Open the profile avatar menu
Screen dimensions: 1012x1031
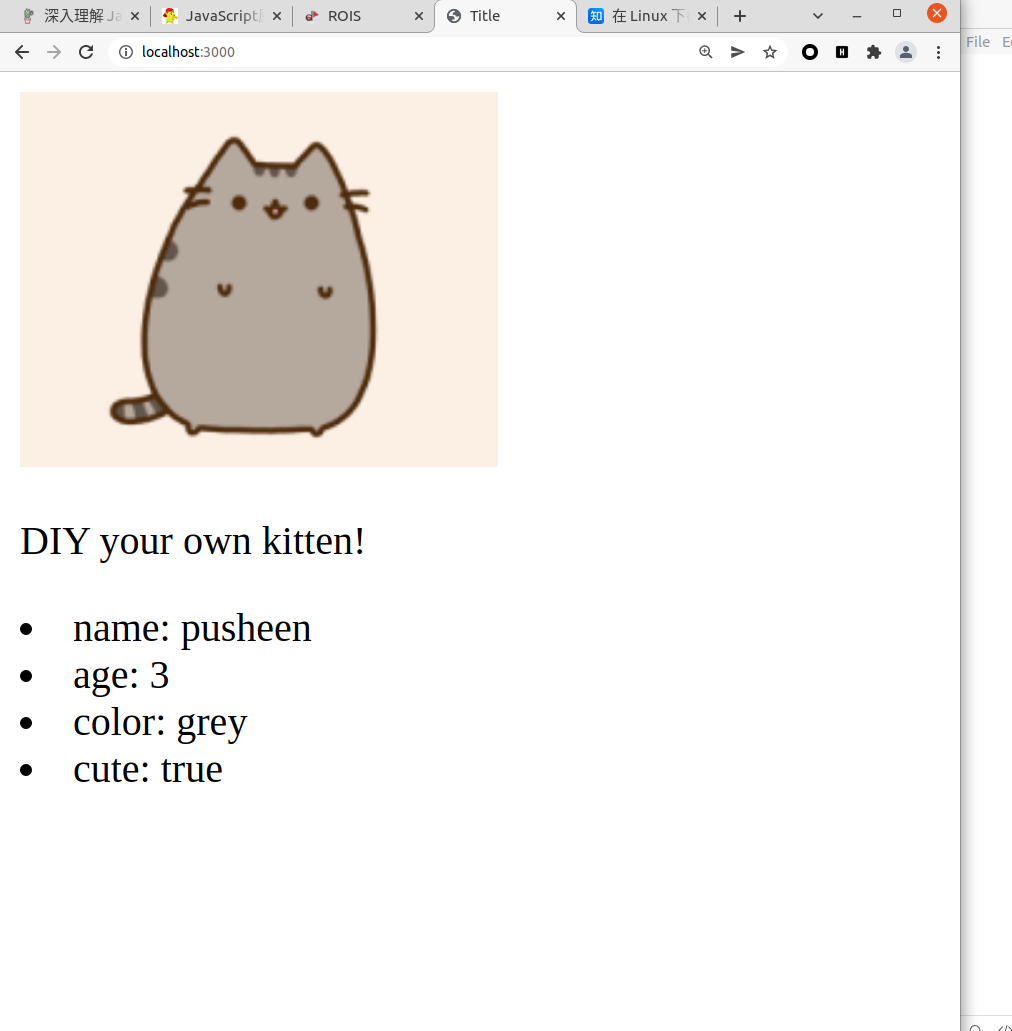click(905, 52)
